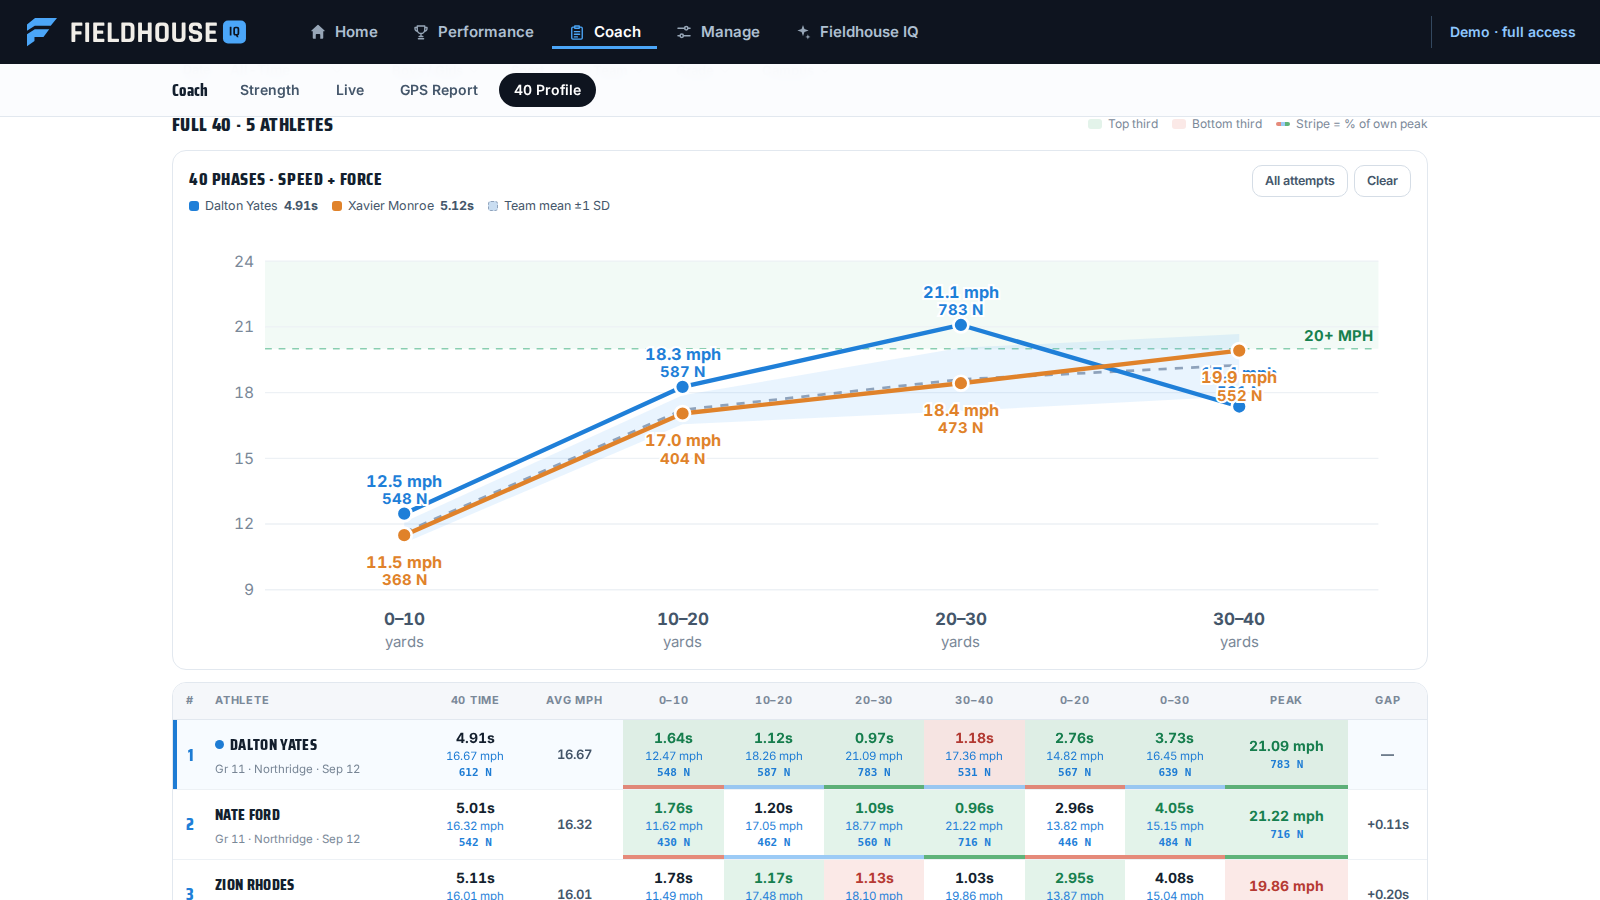Click Xavier Monroe orange legend swatch
The width and height of the screenshot is (1600, 900).
coord(337,206)
